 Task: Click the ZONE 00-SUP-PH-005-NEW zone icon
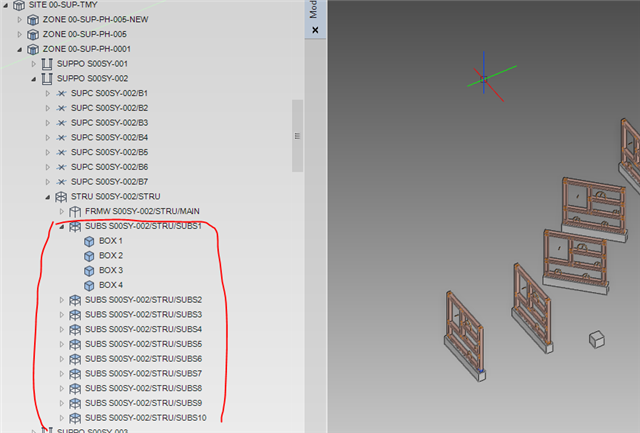coord(33,20)
